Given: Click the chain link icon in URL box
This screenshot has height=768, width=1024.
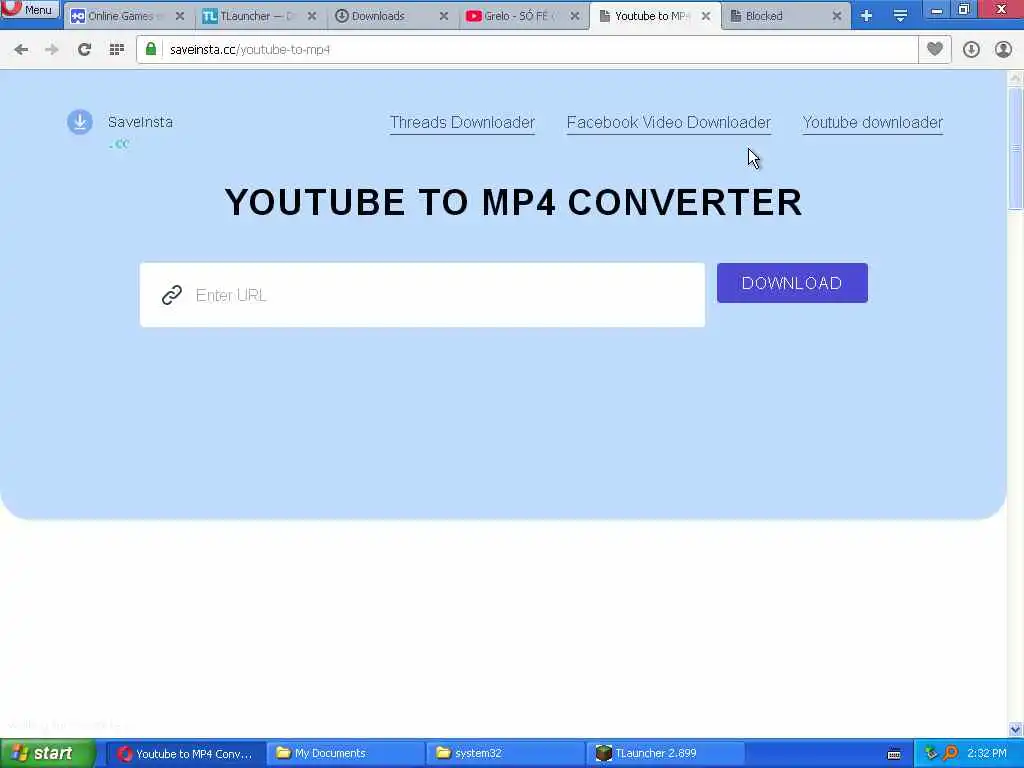Looking at the screenshot, I should click(x=172, y=295).
